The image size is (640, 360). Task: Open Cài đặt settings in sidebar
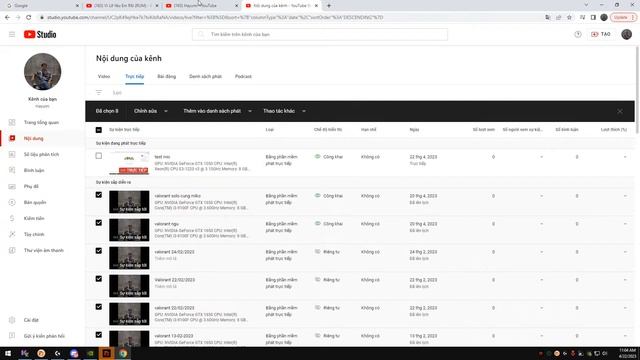click(x=31, y=320)
